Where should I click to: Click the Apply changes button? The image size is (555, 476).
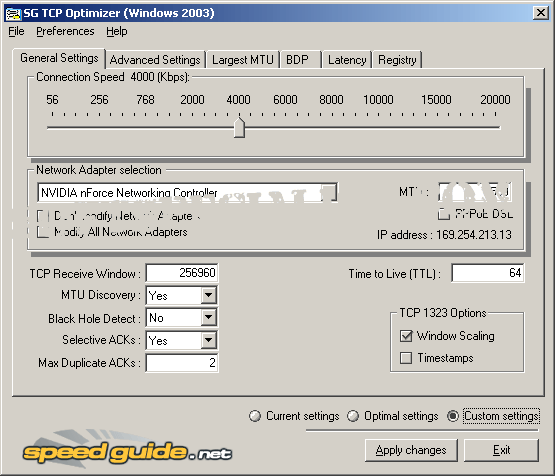(x=411, y=450)
